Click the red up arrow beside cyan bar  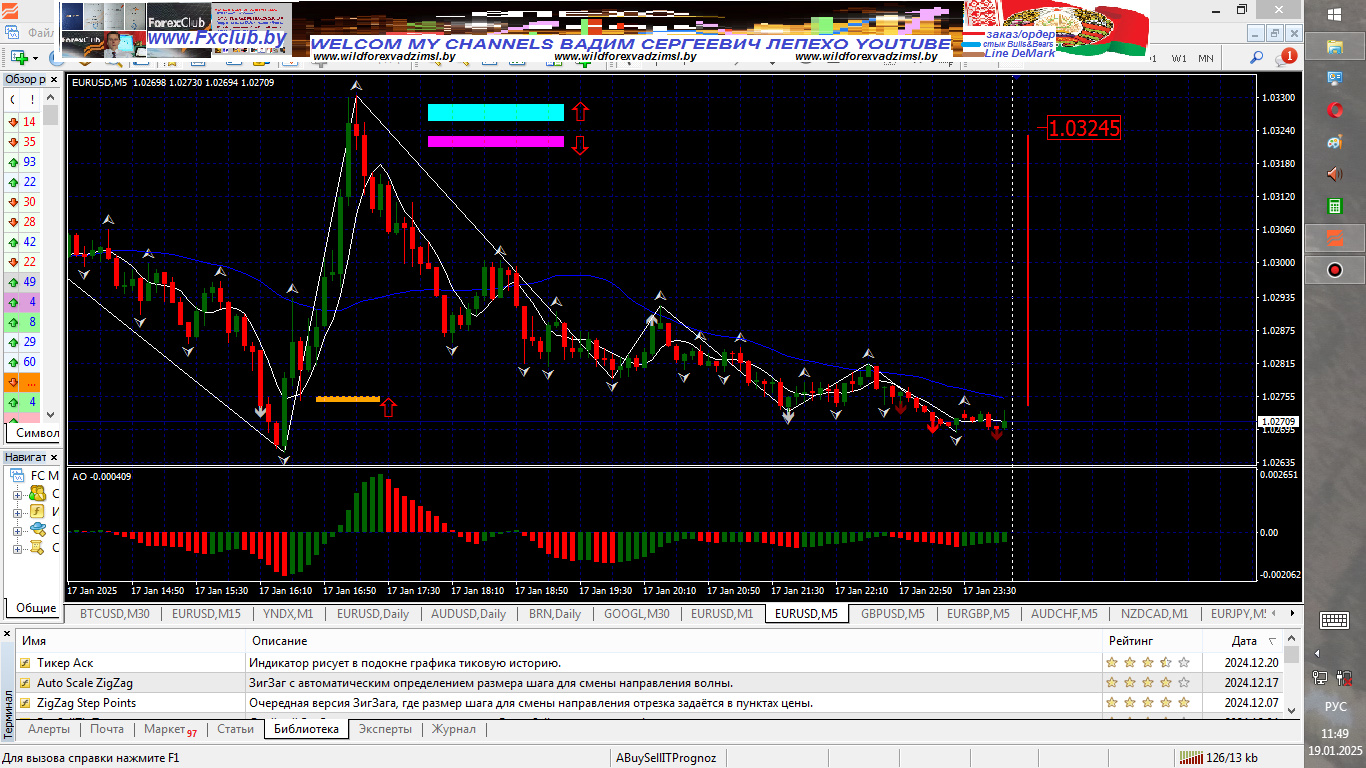(x=581, y=112)
